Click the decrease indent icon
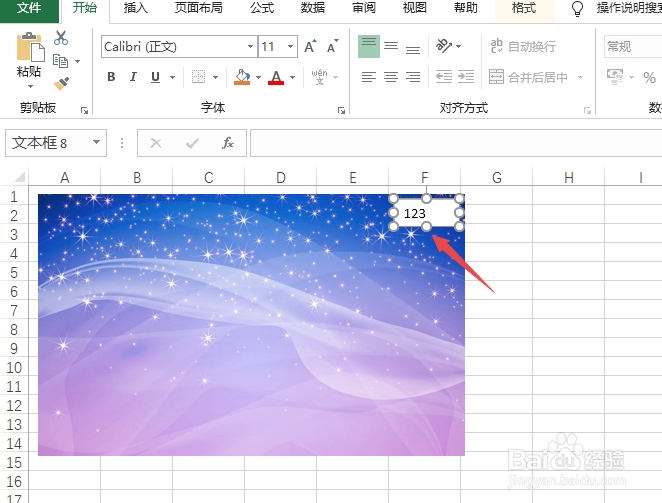 (x=444, y=77)
